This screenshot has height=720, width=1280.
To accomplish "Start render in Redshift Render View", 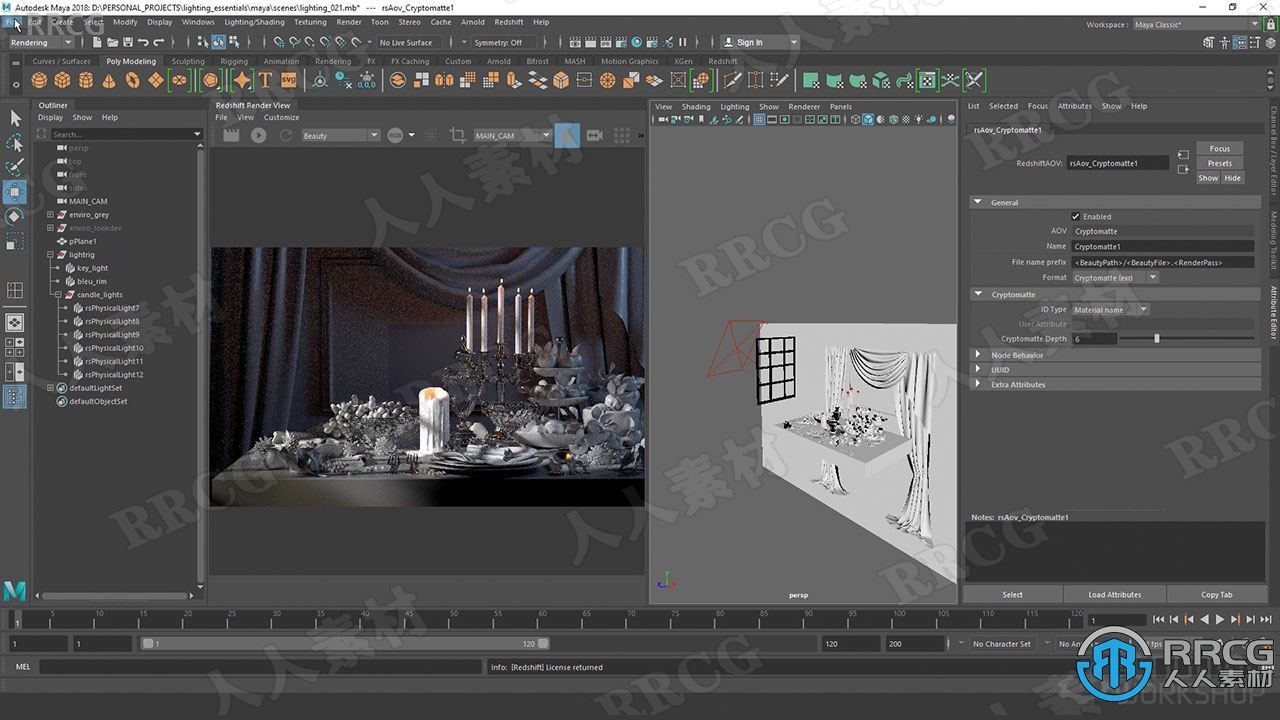I will pyautogui.click(x=231, y=135).
